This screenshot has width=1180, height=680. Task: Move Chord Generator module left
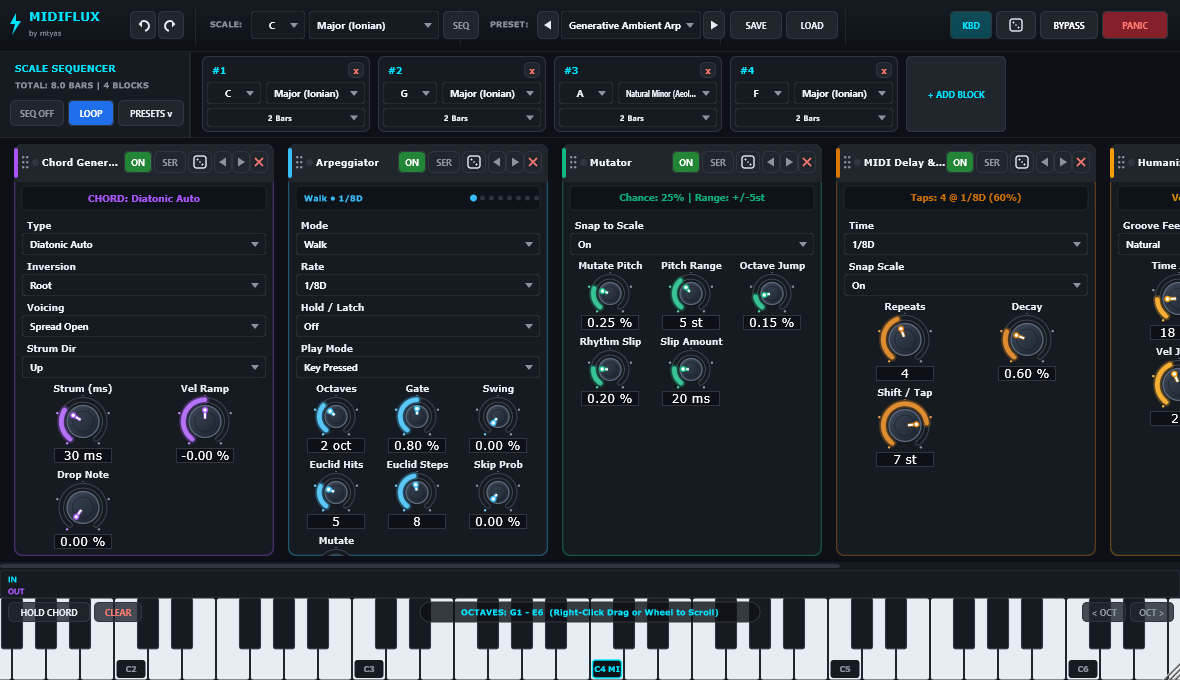click(x=223, y=162)
